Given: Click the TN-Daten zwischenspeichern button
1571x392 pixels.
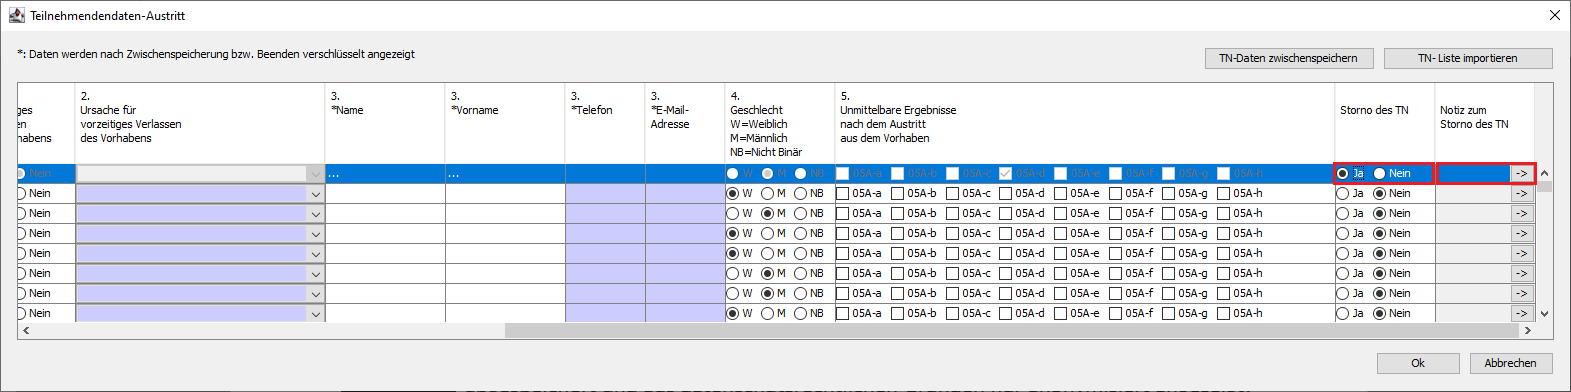Looking at the screenshot, I should 1288,58.
